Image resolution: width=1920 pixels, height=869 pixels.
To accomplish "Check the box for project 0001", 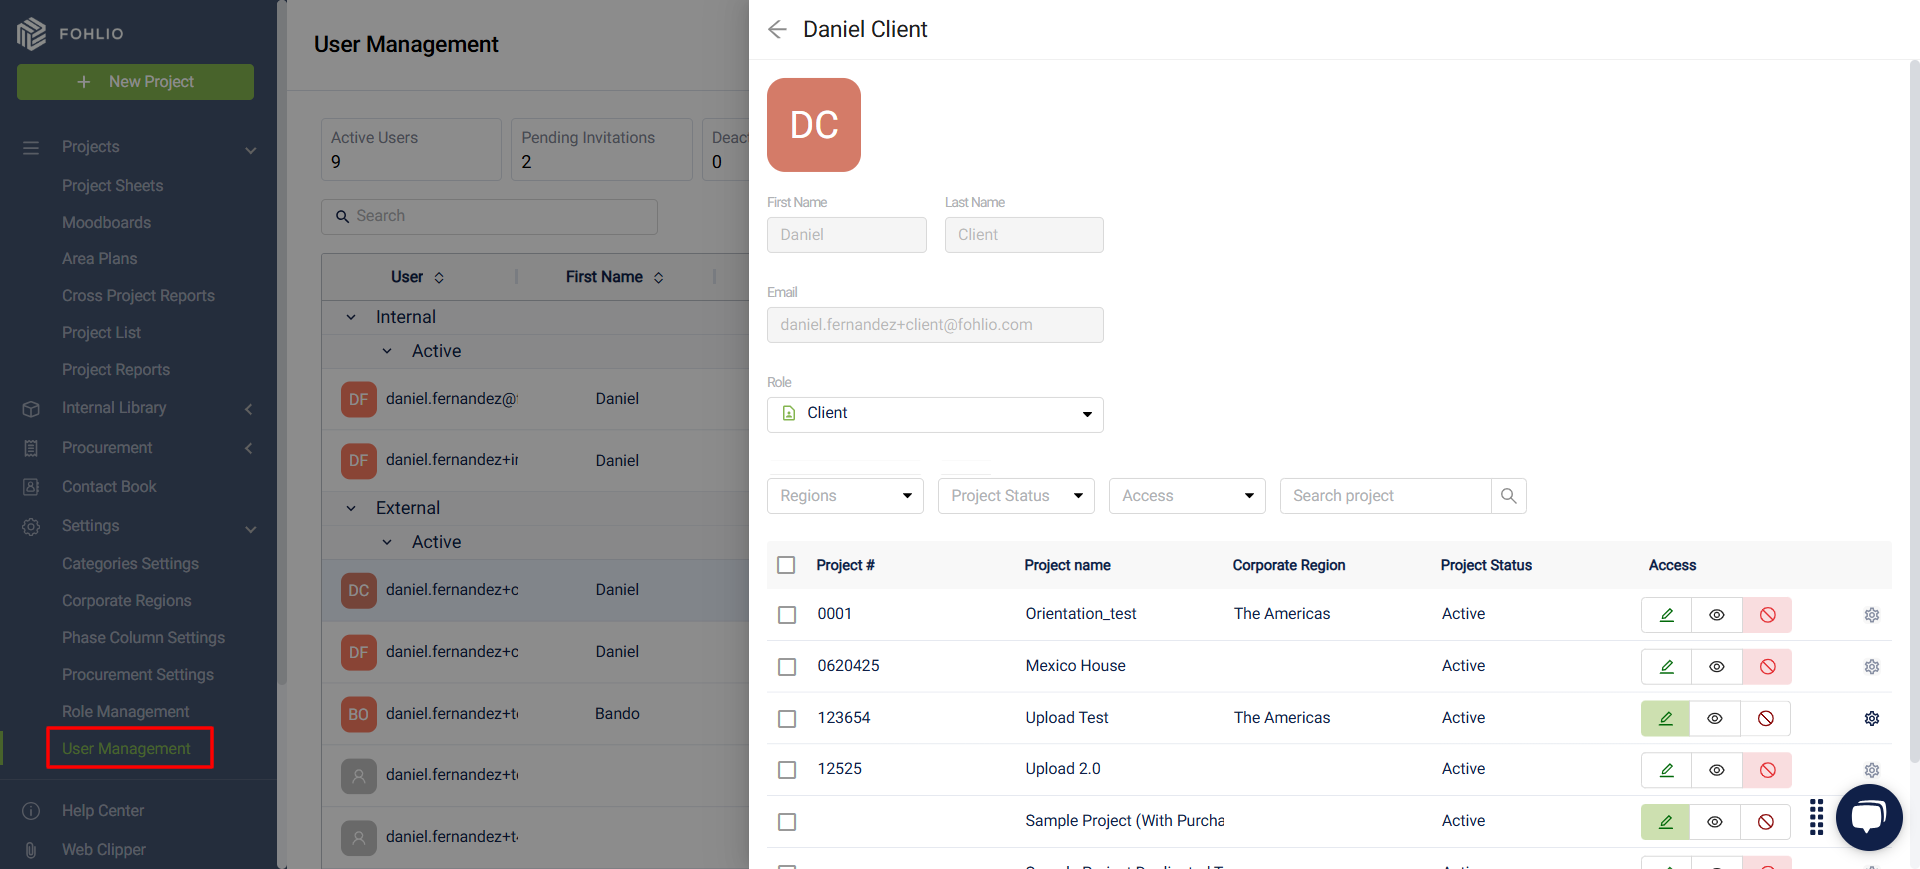I will 787,615.
